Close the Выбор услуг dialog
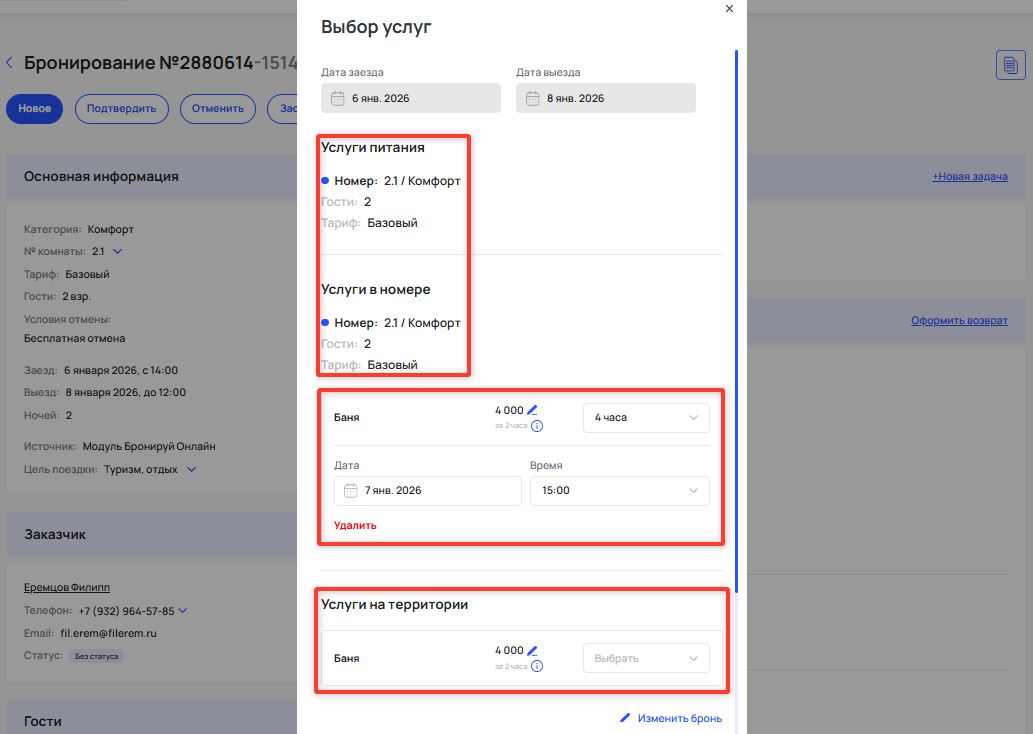This screenshot has width=1033, height=734. pyautogui.click(x=729, y=9)
